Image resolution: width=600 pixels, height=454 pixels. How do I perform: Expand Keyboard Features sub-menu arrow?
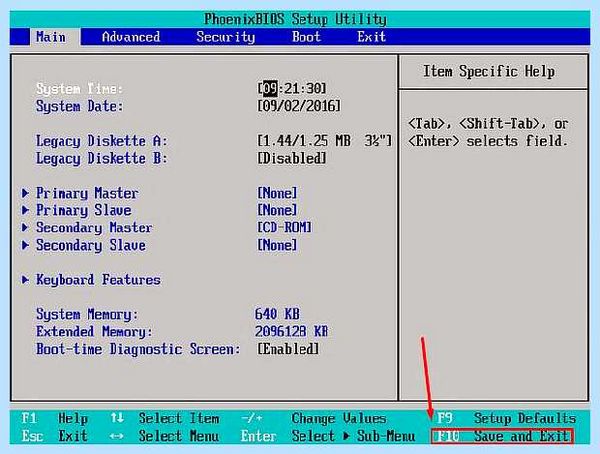25,280
